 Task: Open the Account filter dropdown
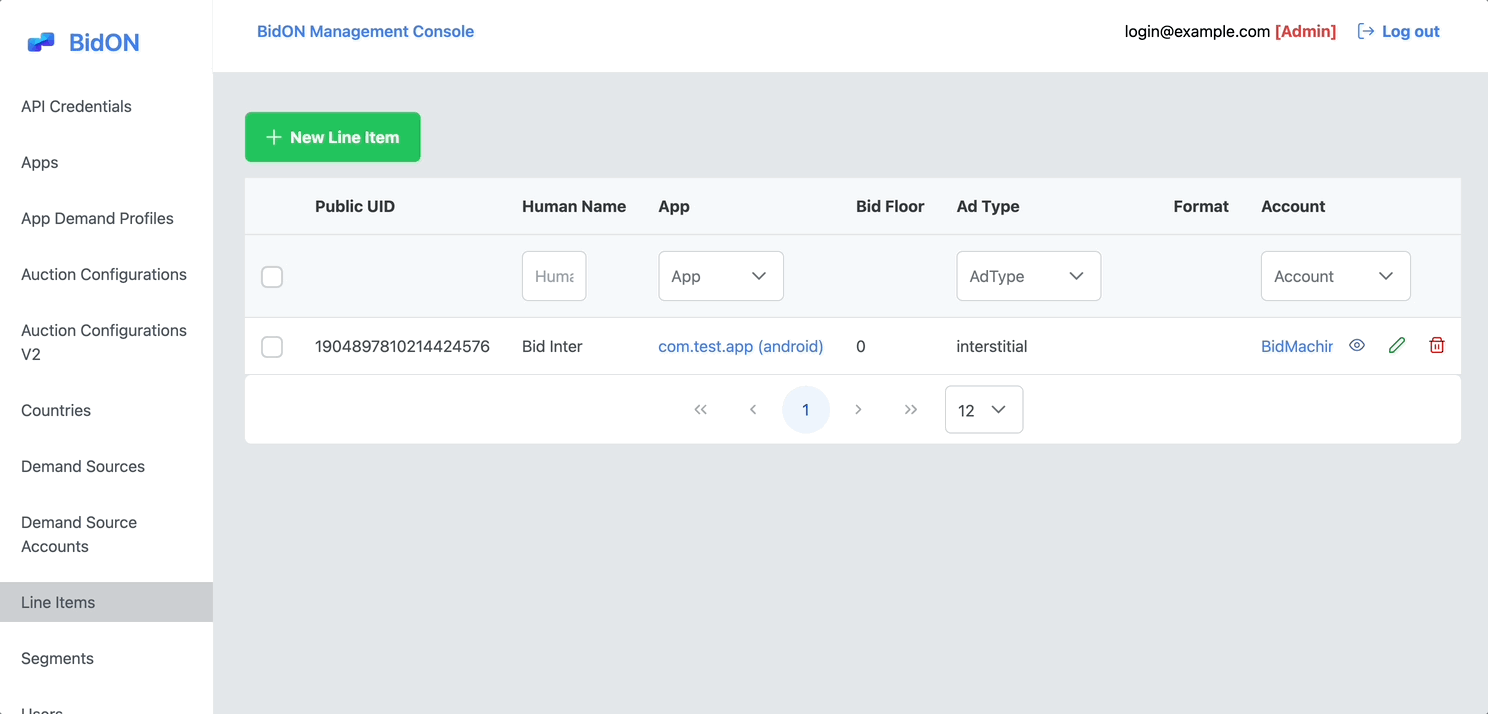coord(1335,276)
